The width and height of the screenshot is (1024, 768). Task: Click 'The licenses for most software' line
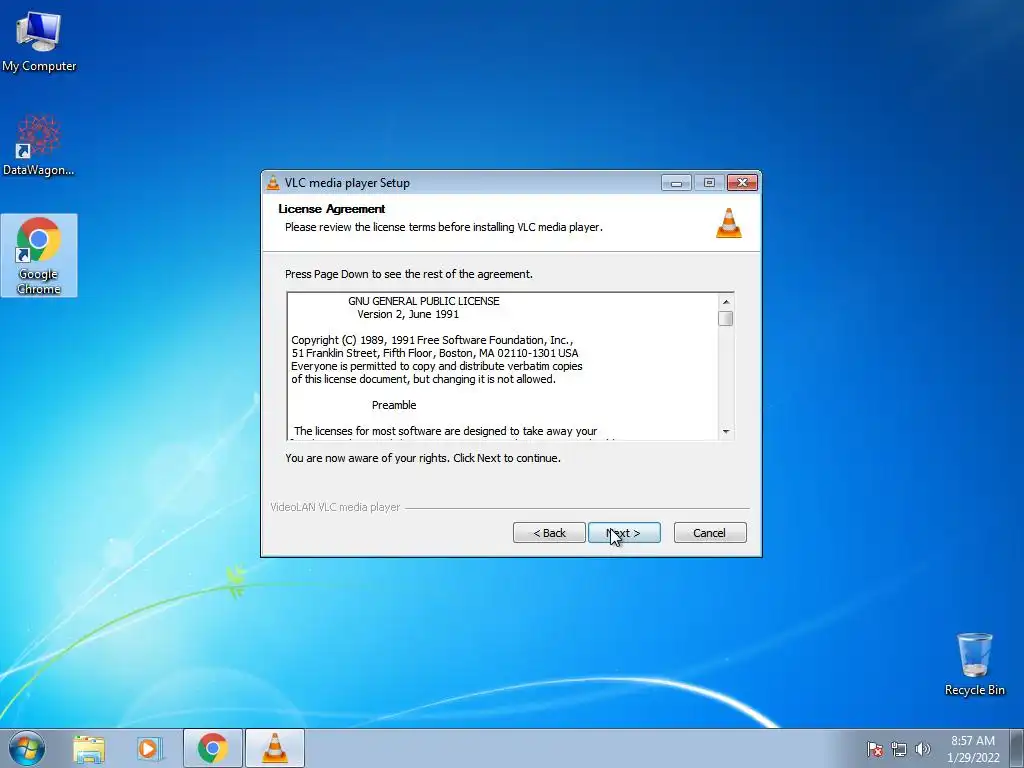pos(445,431)
